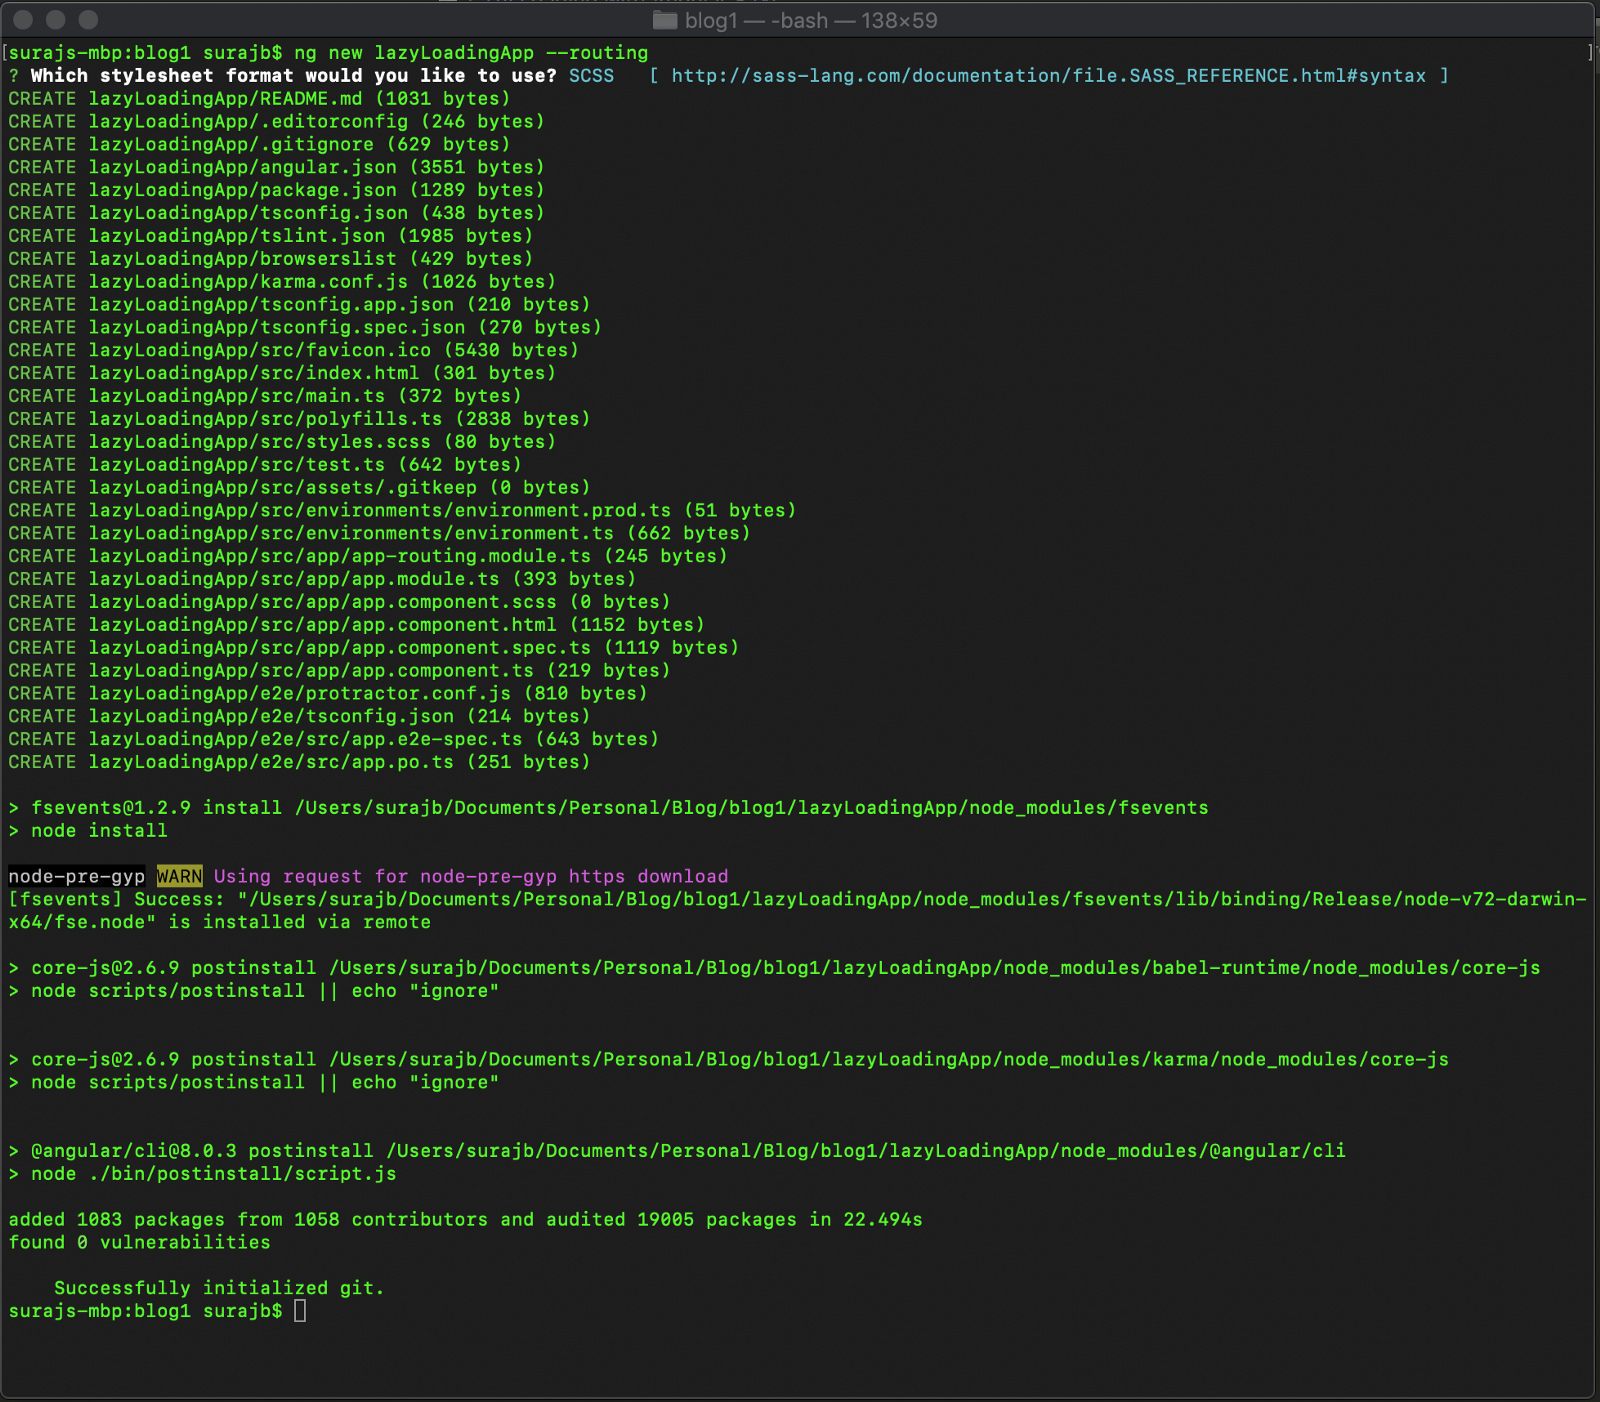Click the line 'lazyLoadingApp/tsconfig.json (438 bytes)'

click(317, 214)
